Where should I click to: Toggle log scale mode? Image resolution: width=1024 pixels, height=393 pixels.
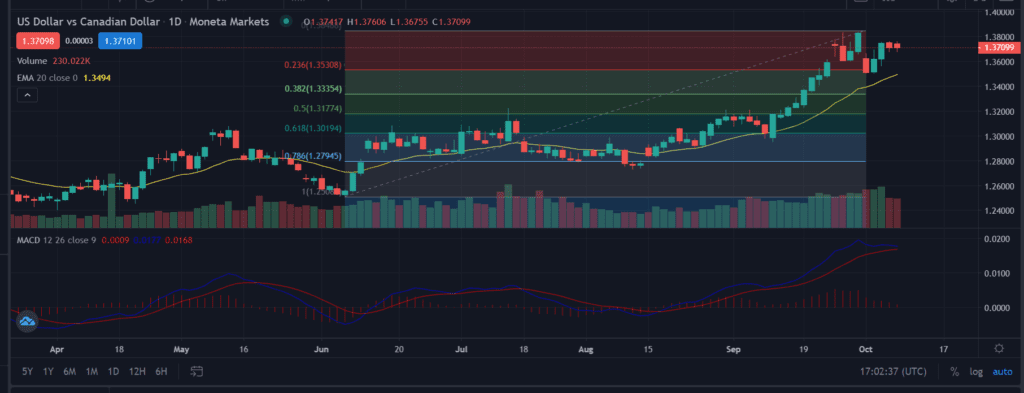click(x=976, y=371)
